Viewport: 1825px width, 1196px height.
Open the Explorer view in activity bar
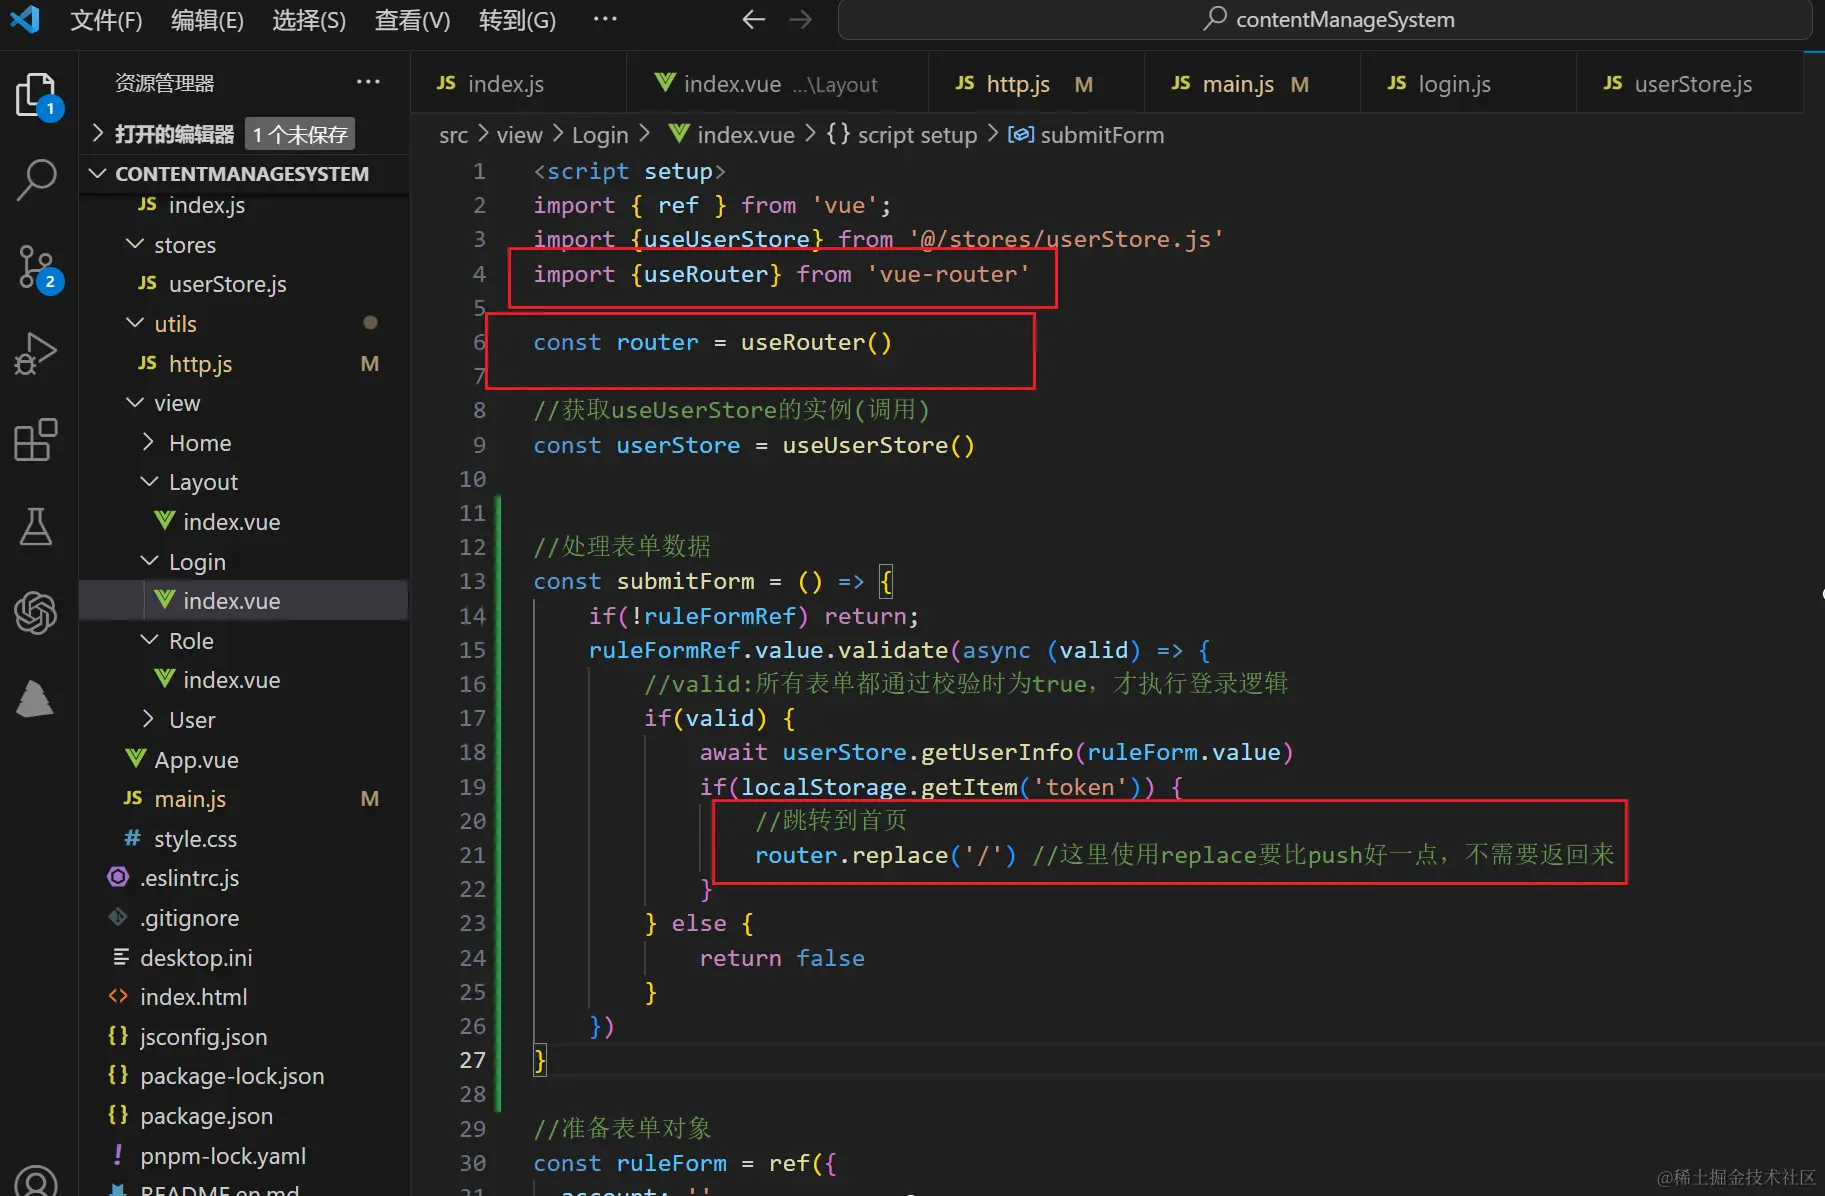pyautogui.click(x=37, y=96)
